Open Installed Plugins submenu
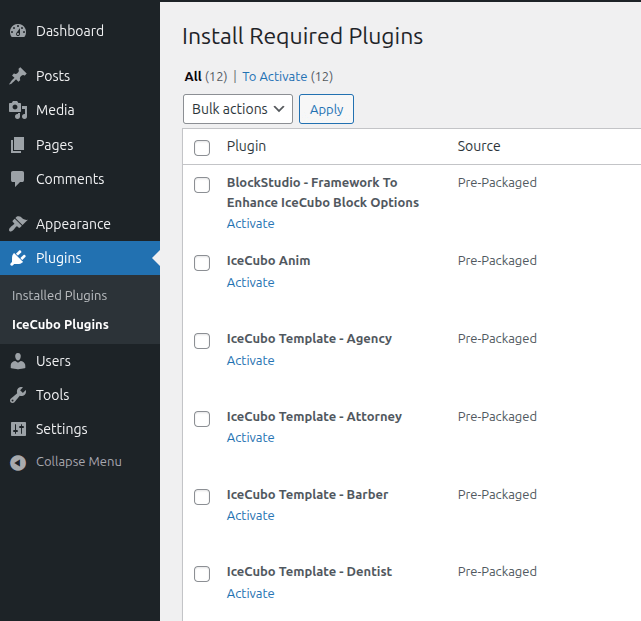641x621 pixels. [x=59, y=296]
